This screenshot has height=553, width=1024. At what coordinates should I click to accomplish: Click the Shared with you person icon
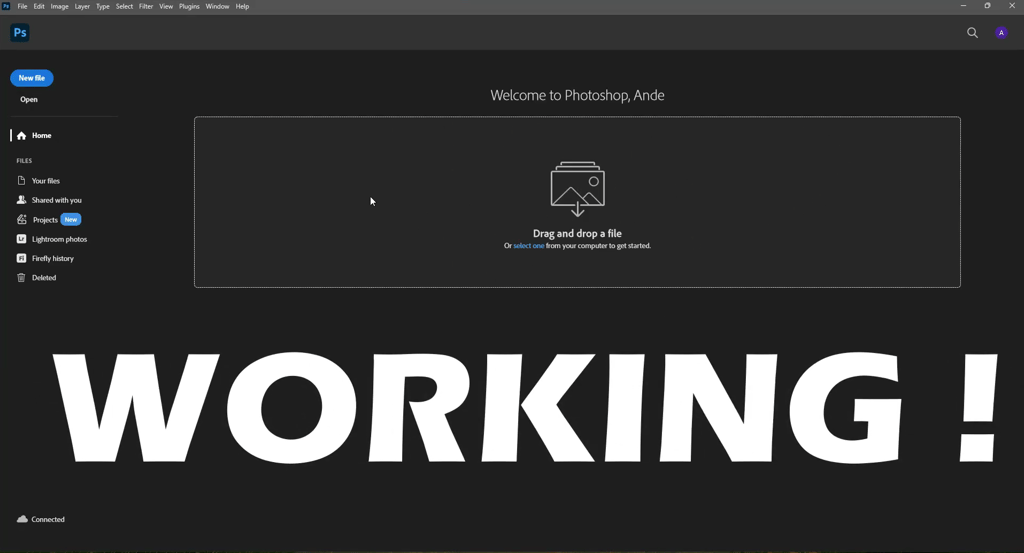coord(22,200)
